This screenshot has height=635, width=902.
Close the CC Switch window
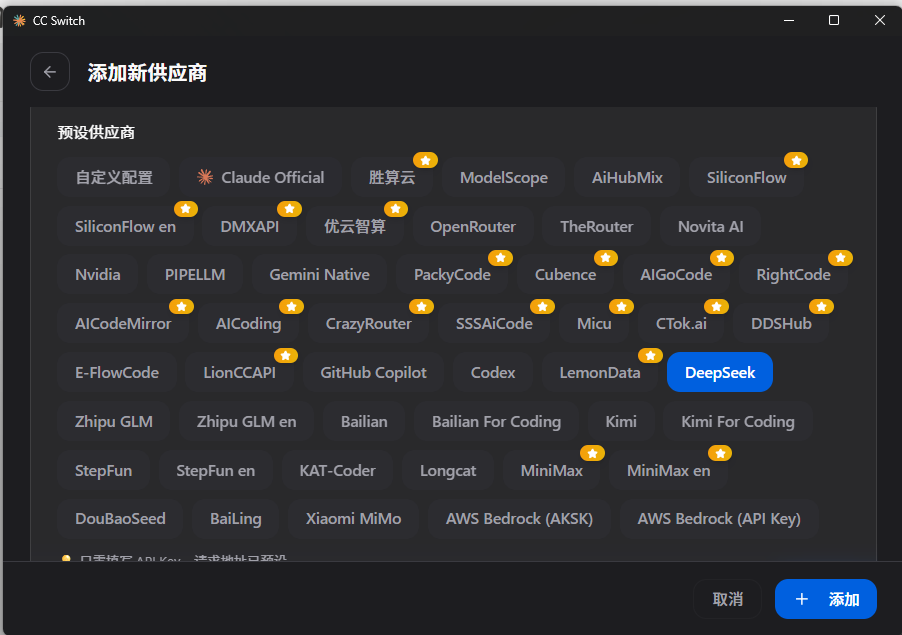click(880, 20)
